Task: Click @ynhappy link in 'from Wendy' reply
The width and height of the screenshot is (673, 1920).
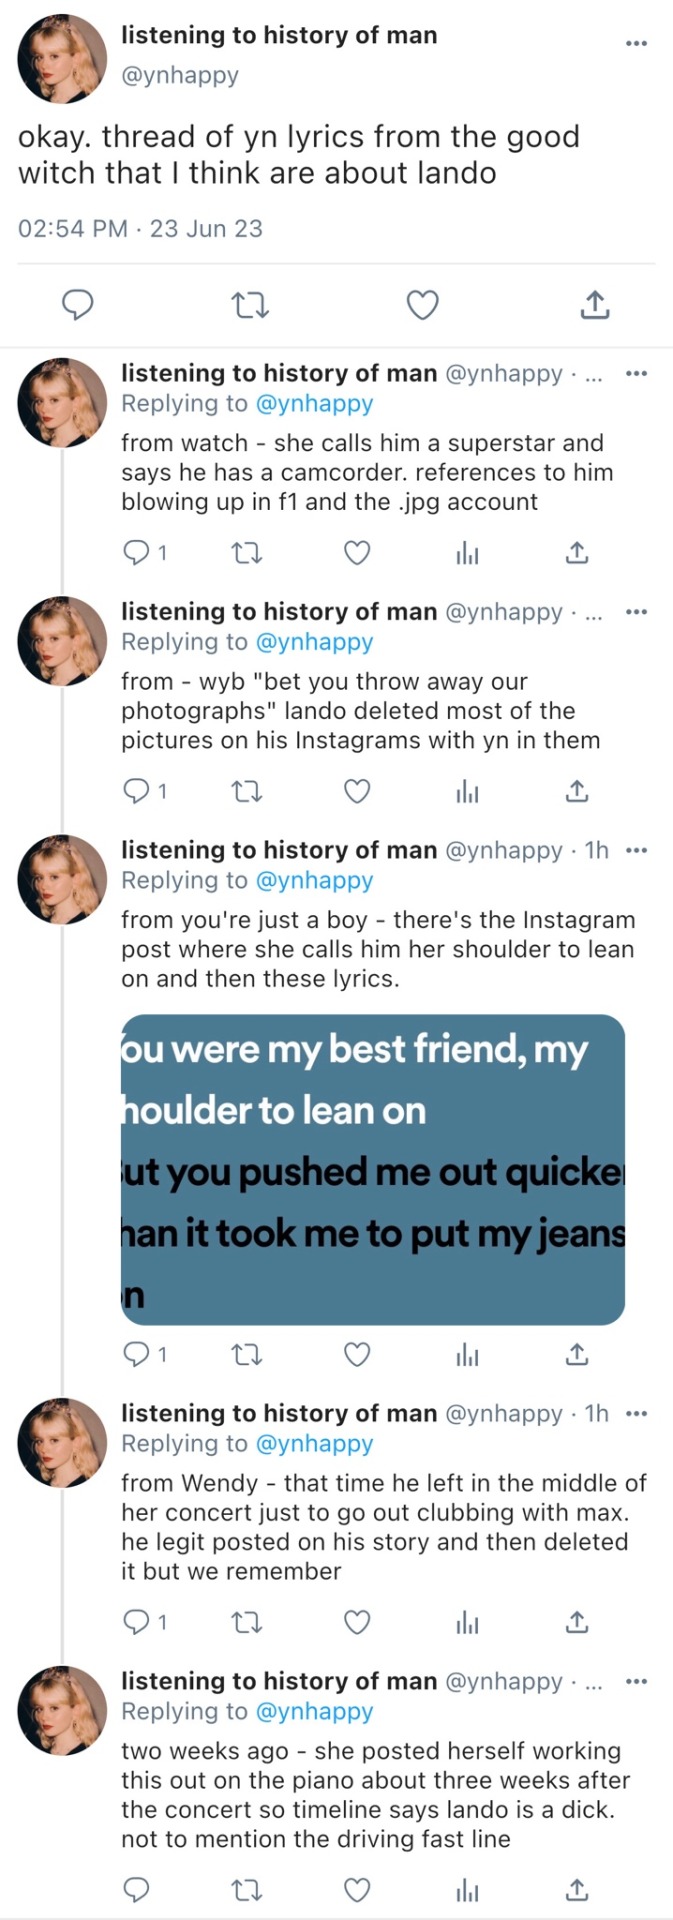Action: click(315, 1443)
